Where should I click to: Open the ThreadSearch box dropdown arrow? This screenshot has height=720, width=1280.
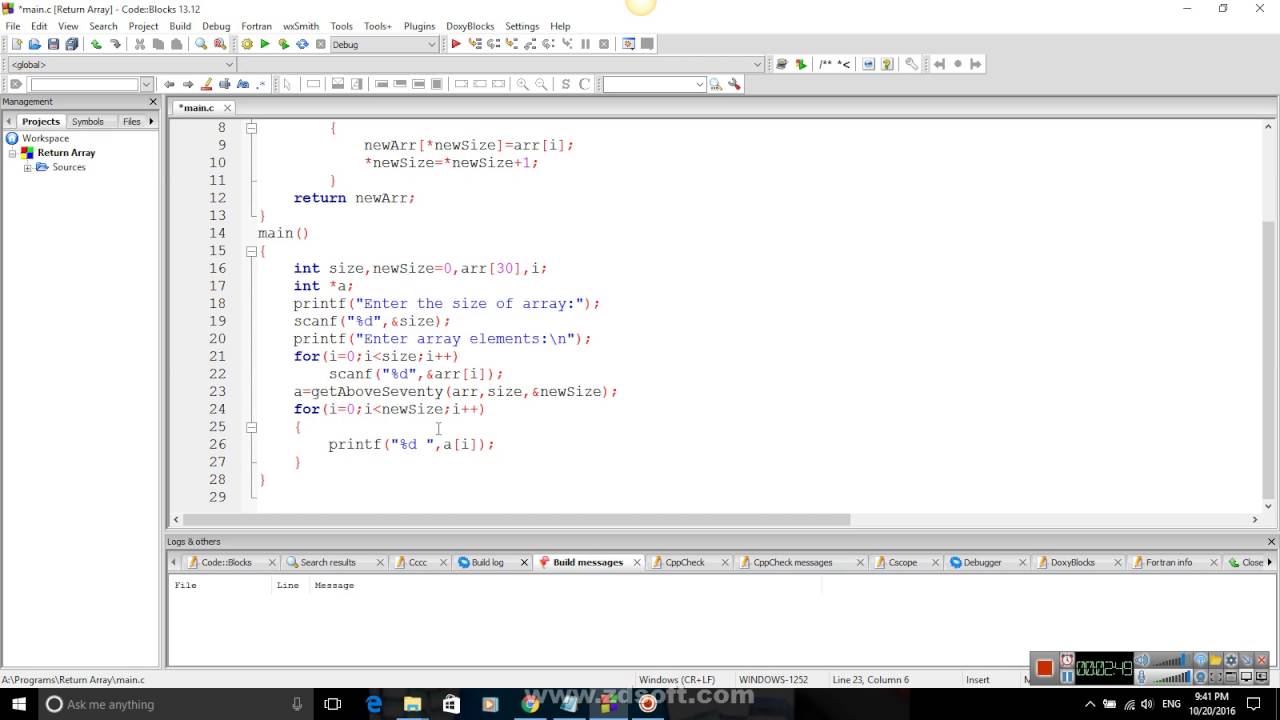tap(700, 84)
